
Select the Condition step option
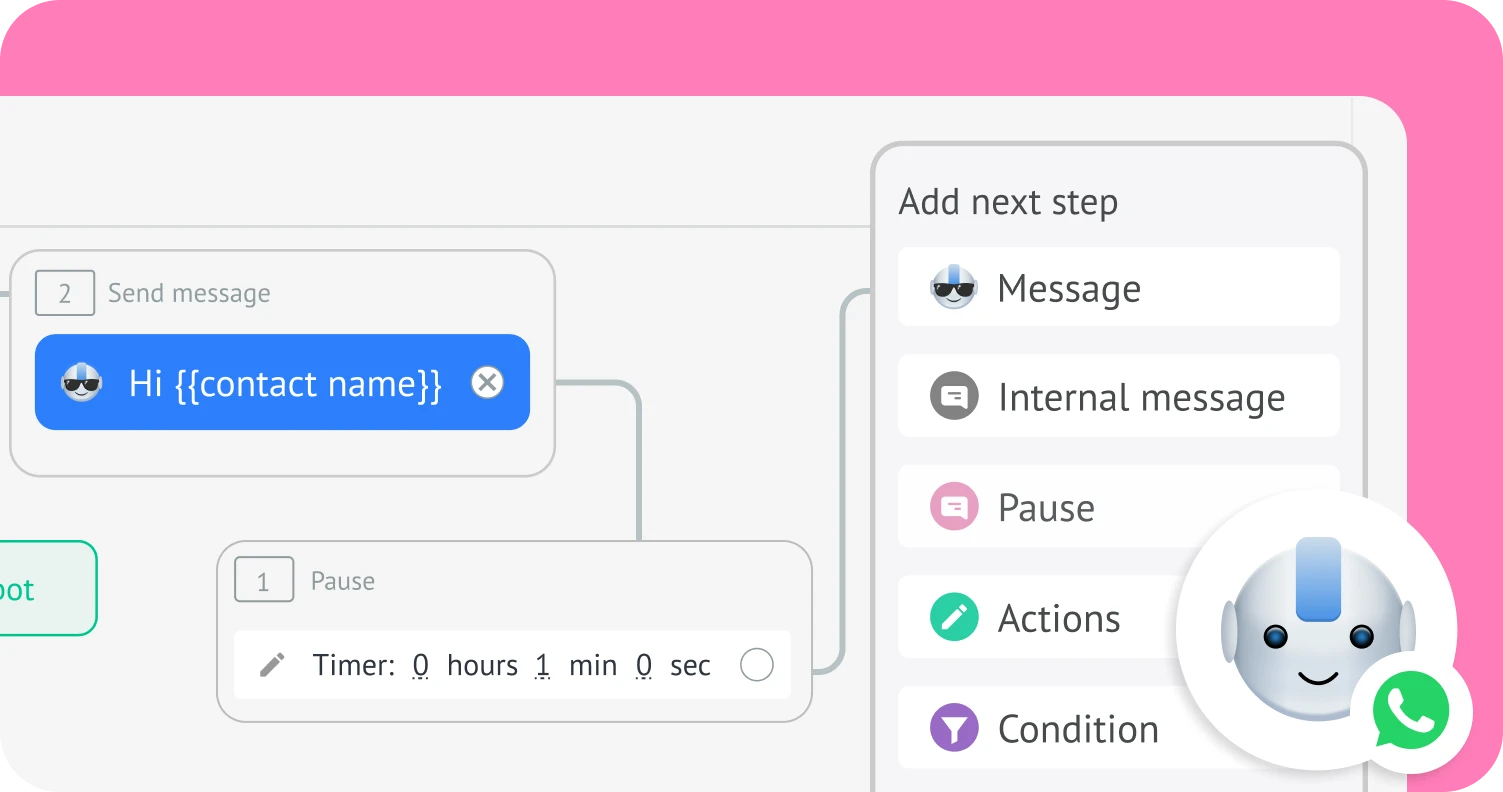1078,728
